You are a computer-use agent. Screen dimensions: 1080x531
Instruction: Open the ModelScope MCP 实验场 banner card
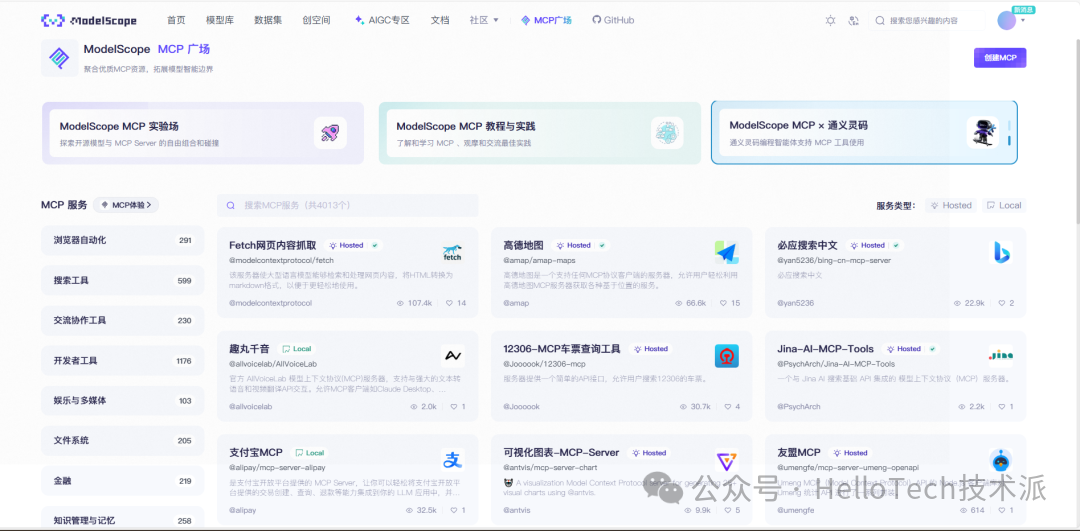203,133
